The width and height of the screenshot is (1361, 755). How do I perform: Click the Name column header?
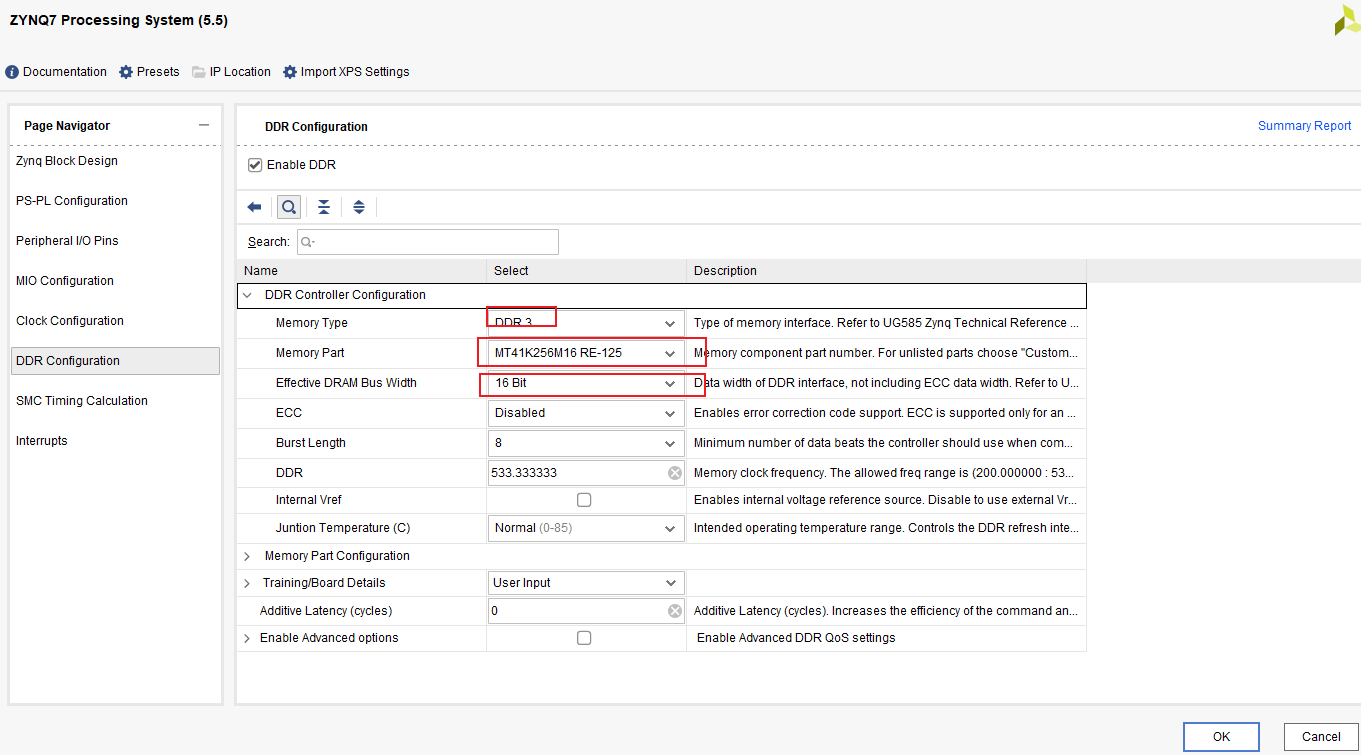click(x=362, y=271)
